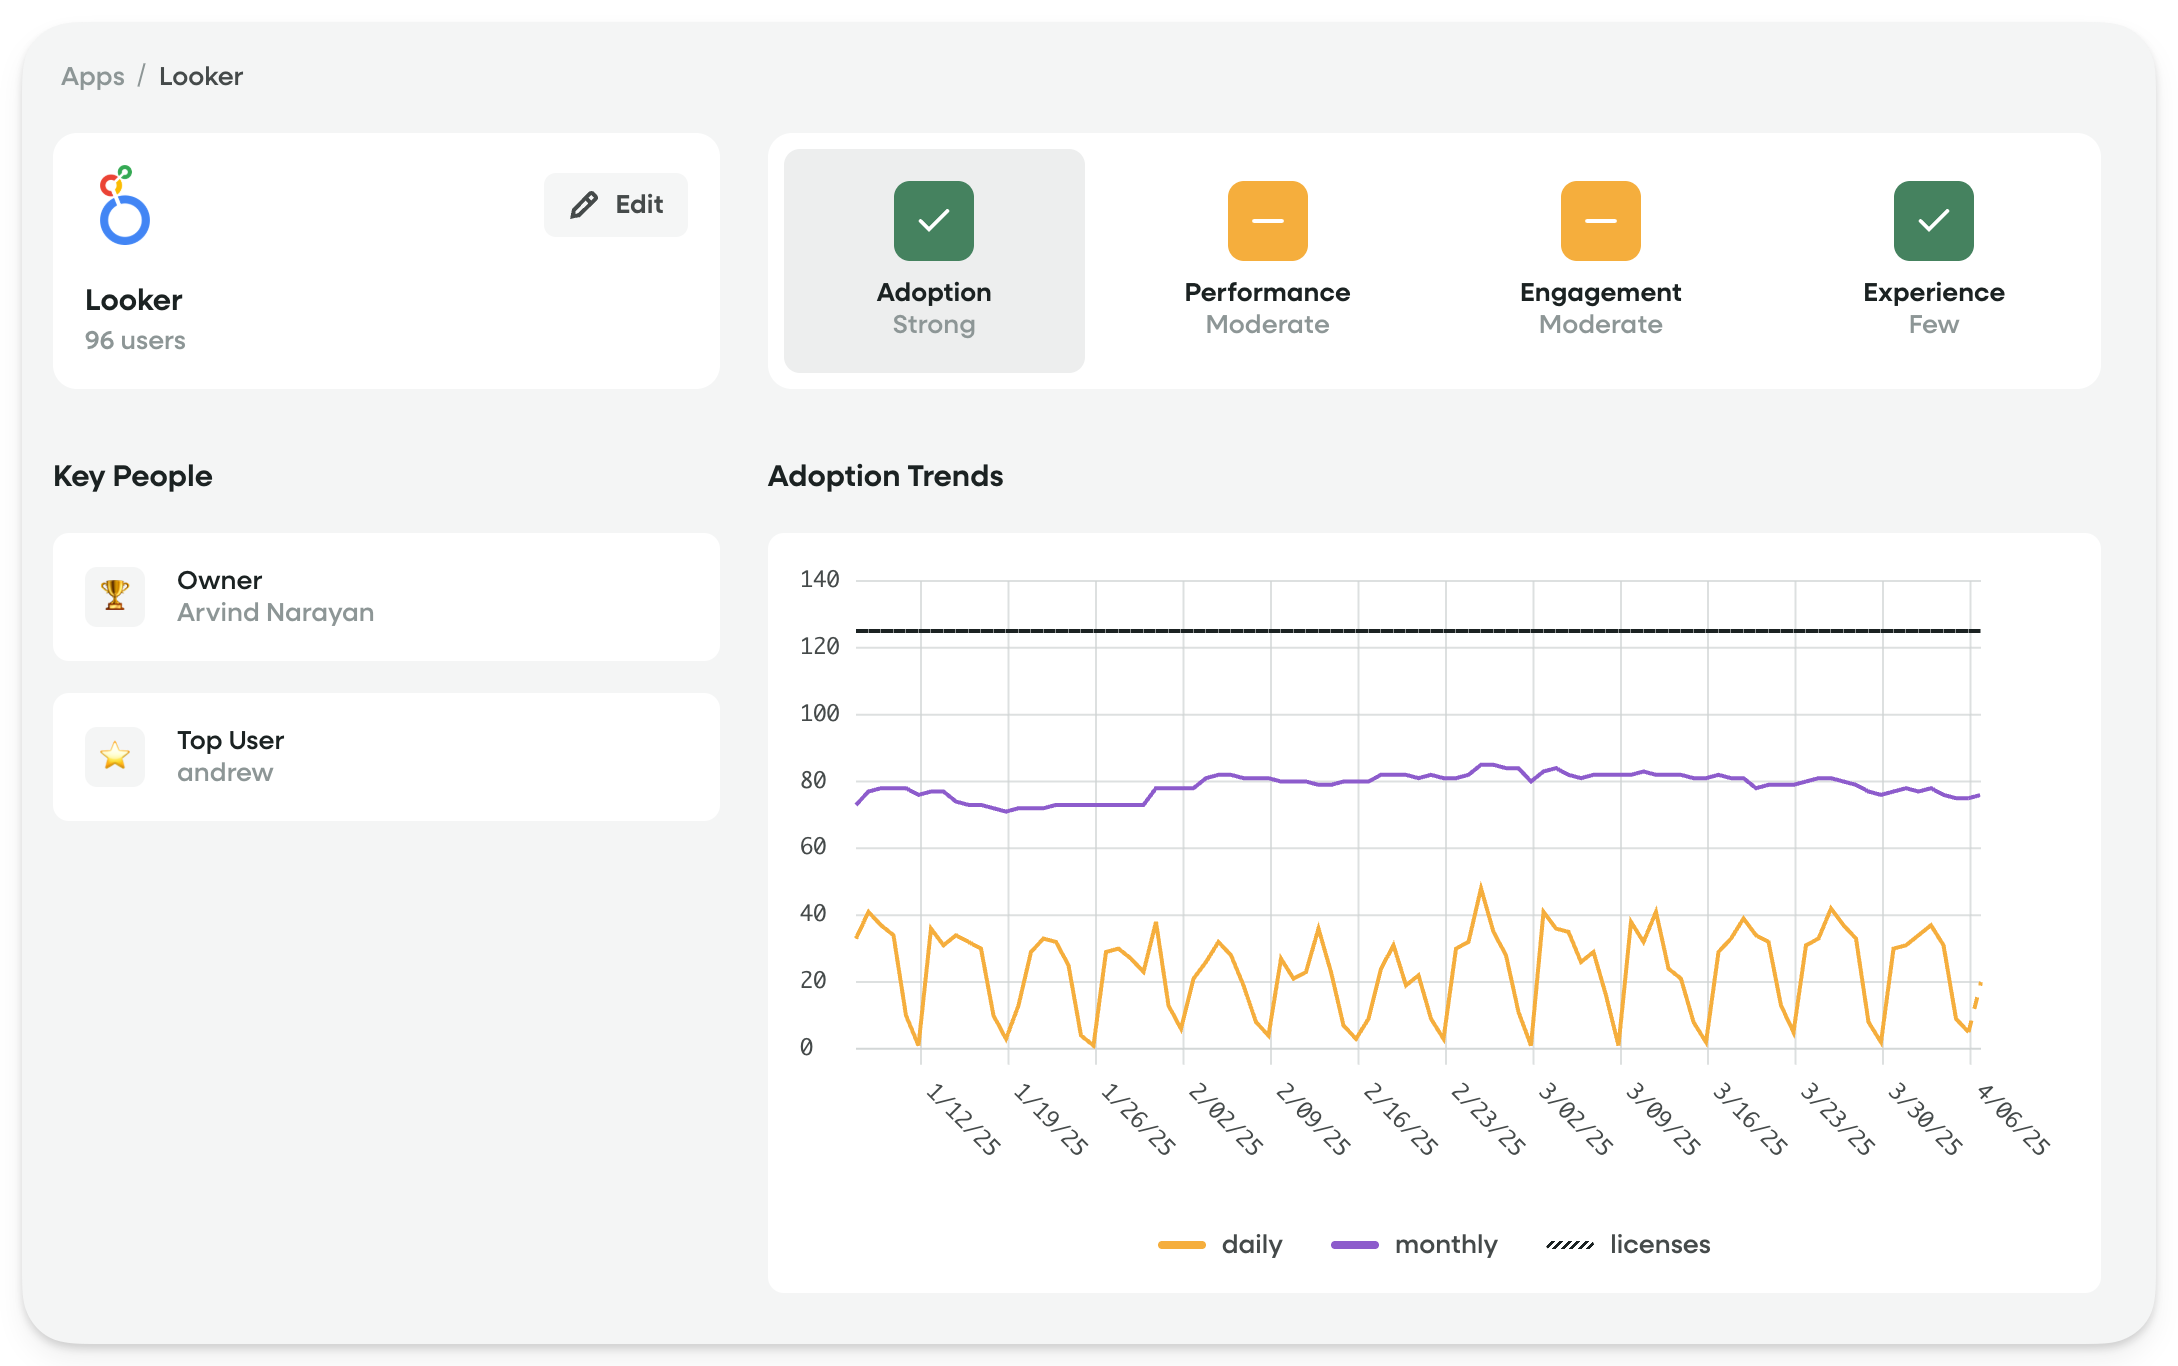2178x1366 pixels.
Task: Click the Looker app logo
Action: 124,205
